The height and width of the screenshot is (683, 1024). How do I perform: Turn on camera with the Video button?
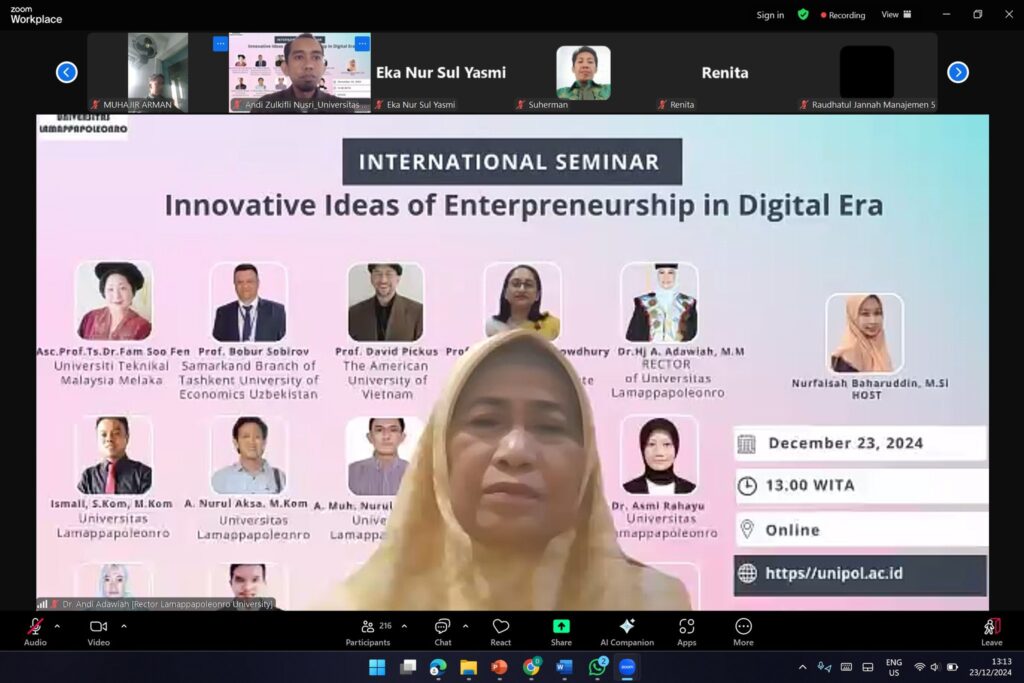pyautogui.click(x=98, y=631)
